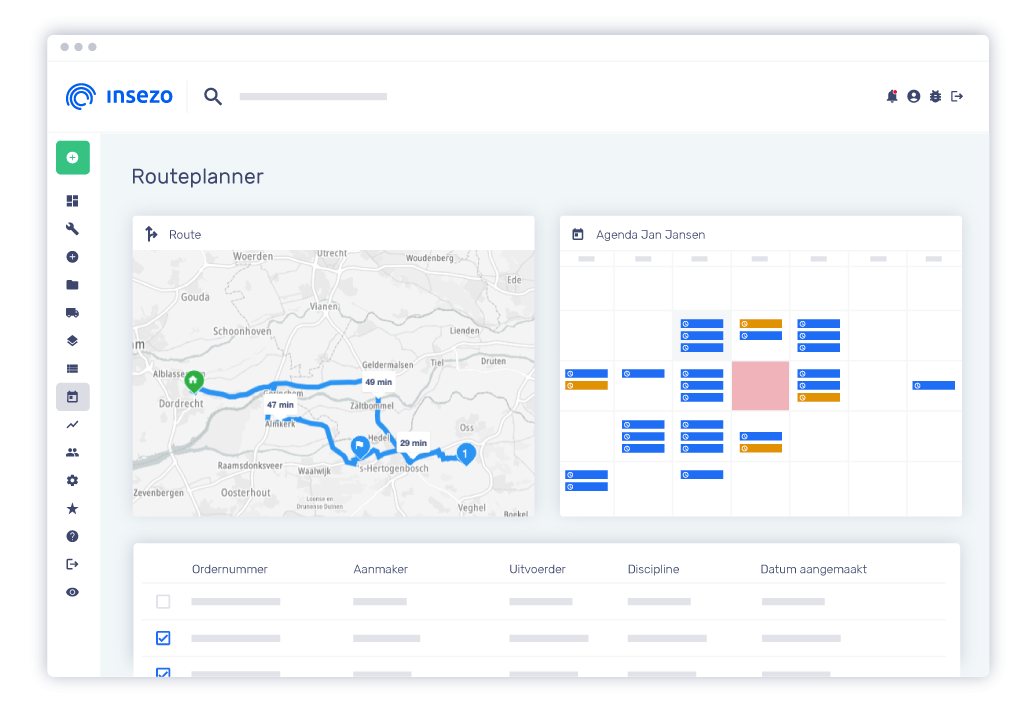Click the search field in header

tap(313, 97)
